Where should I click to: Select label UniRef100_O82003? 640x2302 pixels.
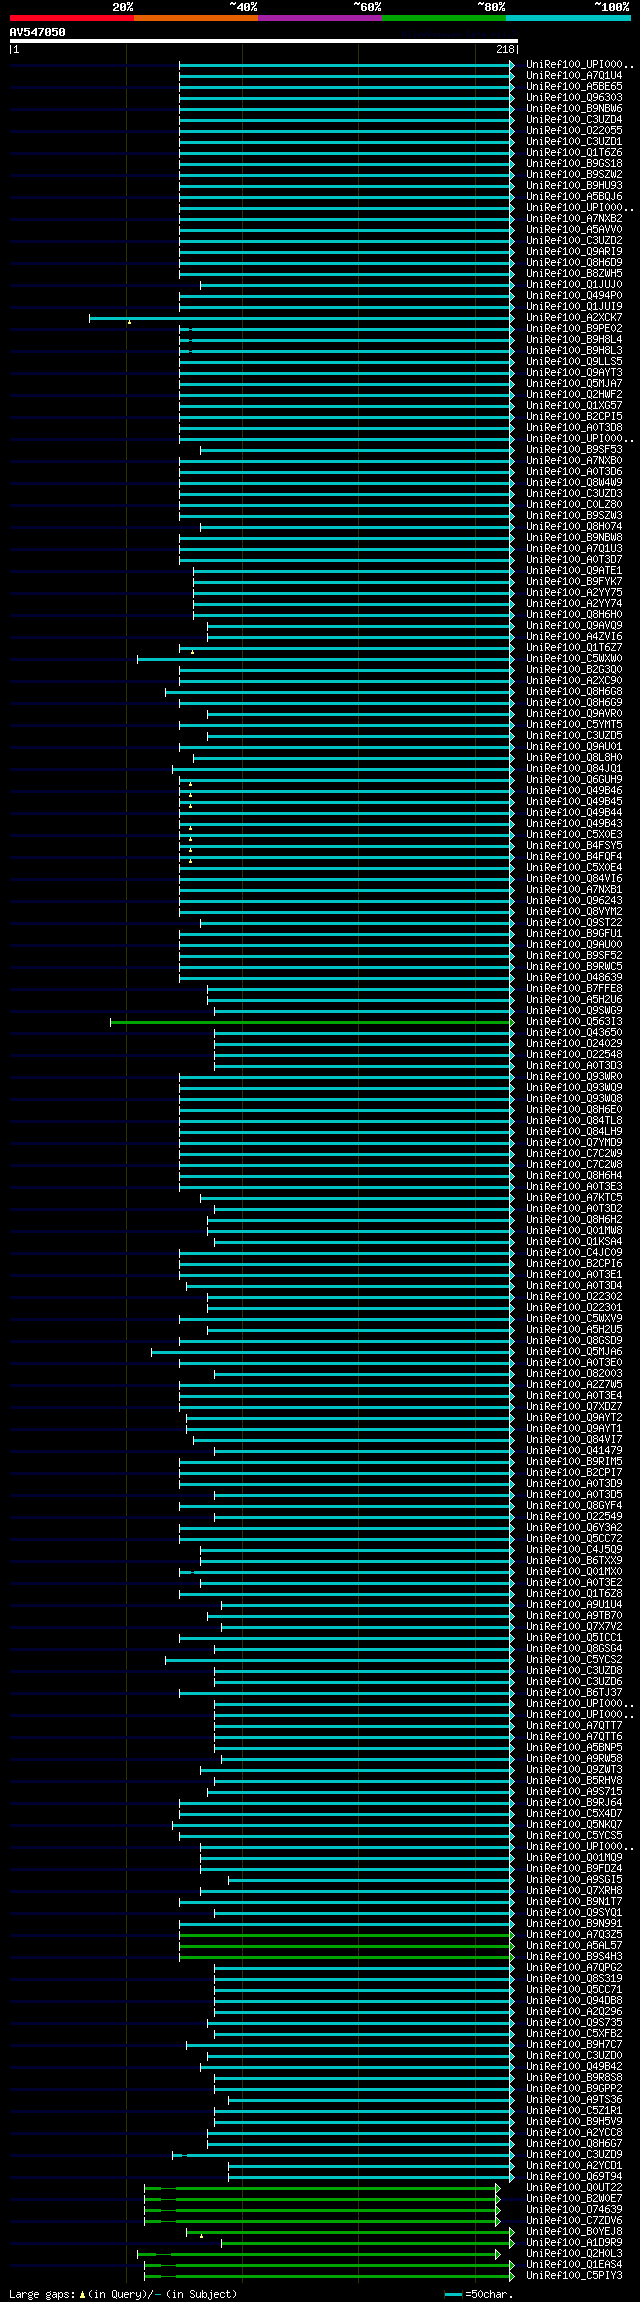(x=574, y=1373)
